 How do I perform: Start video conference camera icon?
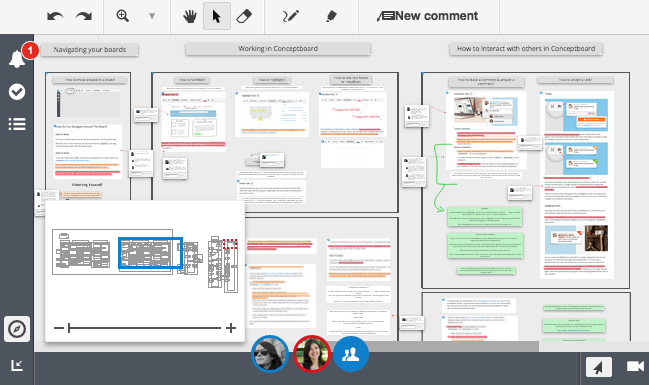pos(635,366)
